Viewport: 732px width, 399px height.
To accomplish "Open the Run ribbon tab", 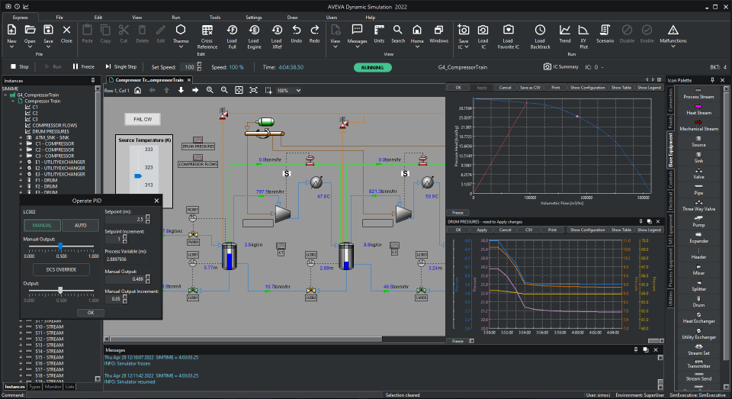I will [x=176, y=17].
